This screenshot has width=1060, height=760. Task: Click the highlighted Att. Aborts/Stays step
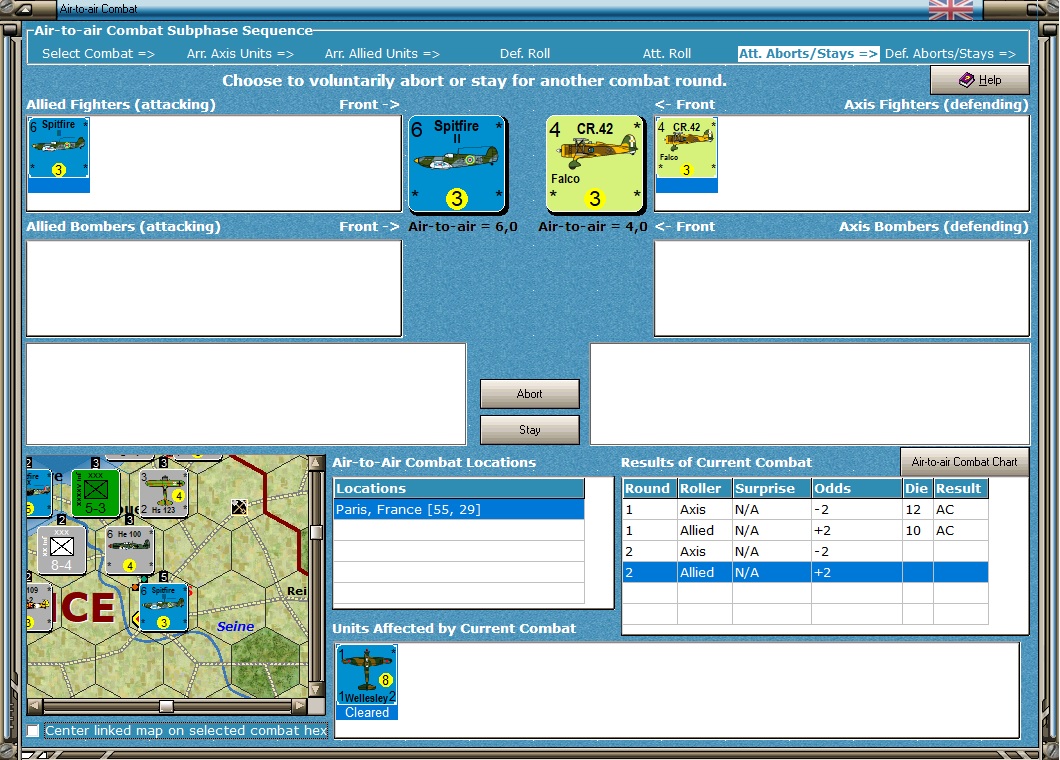click(x=809, y=53)
